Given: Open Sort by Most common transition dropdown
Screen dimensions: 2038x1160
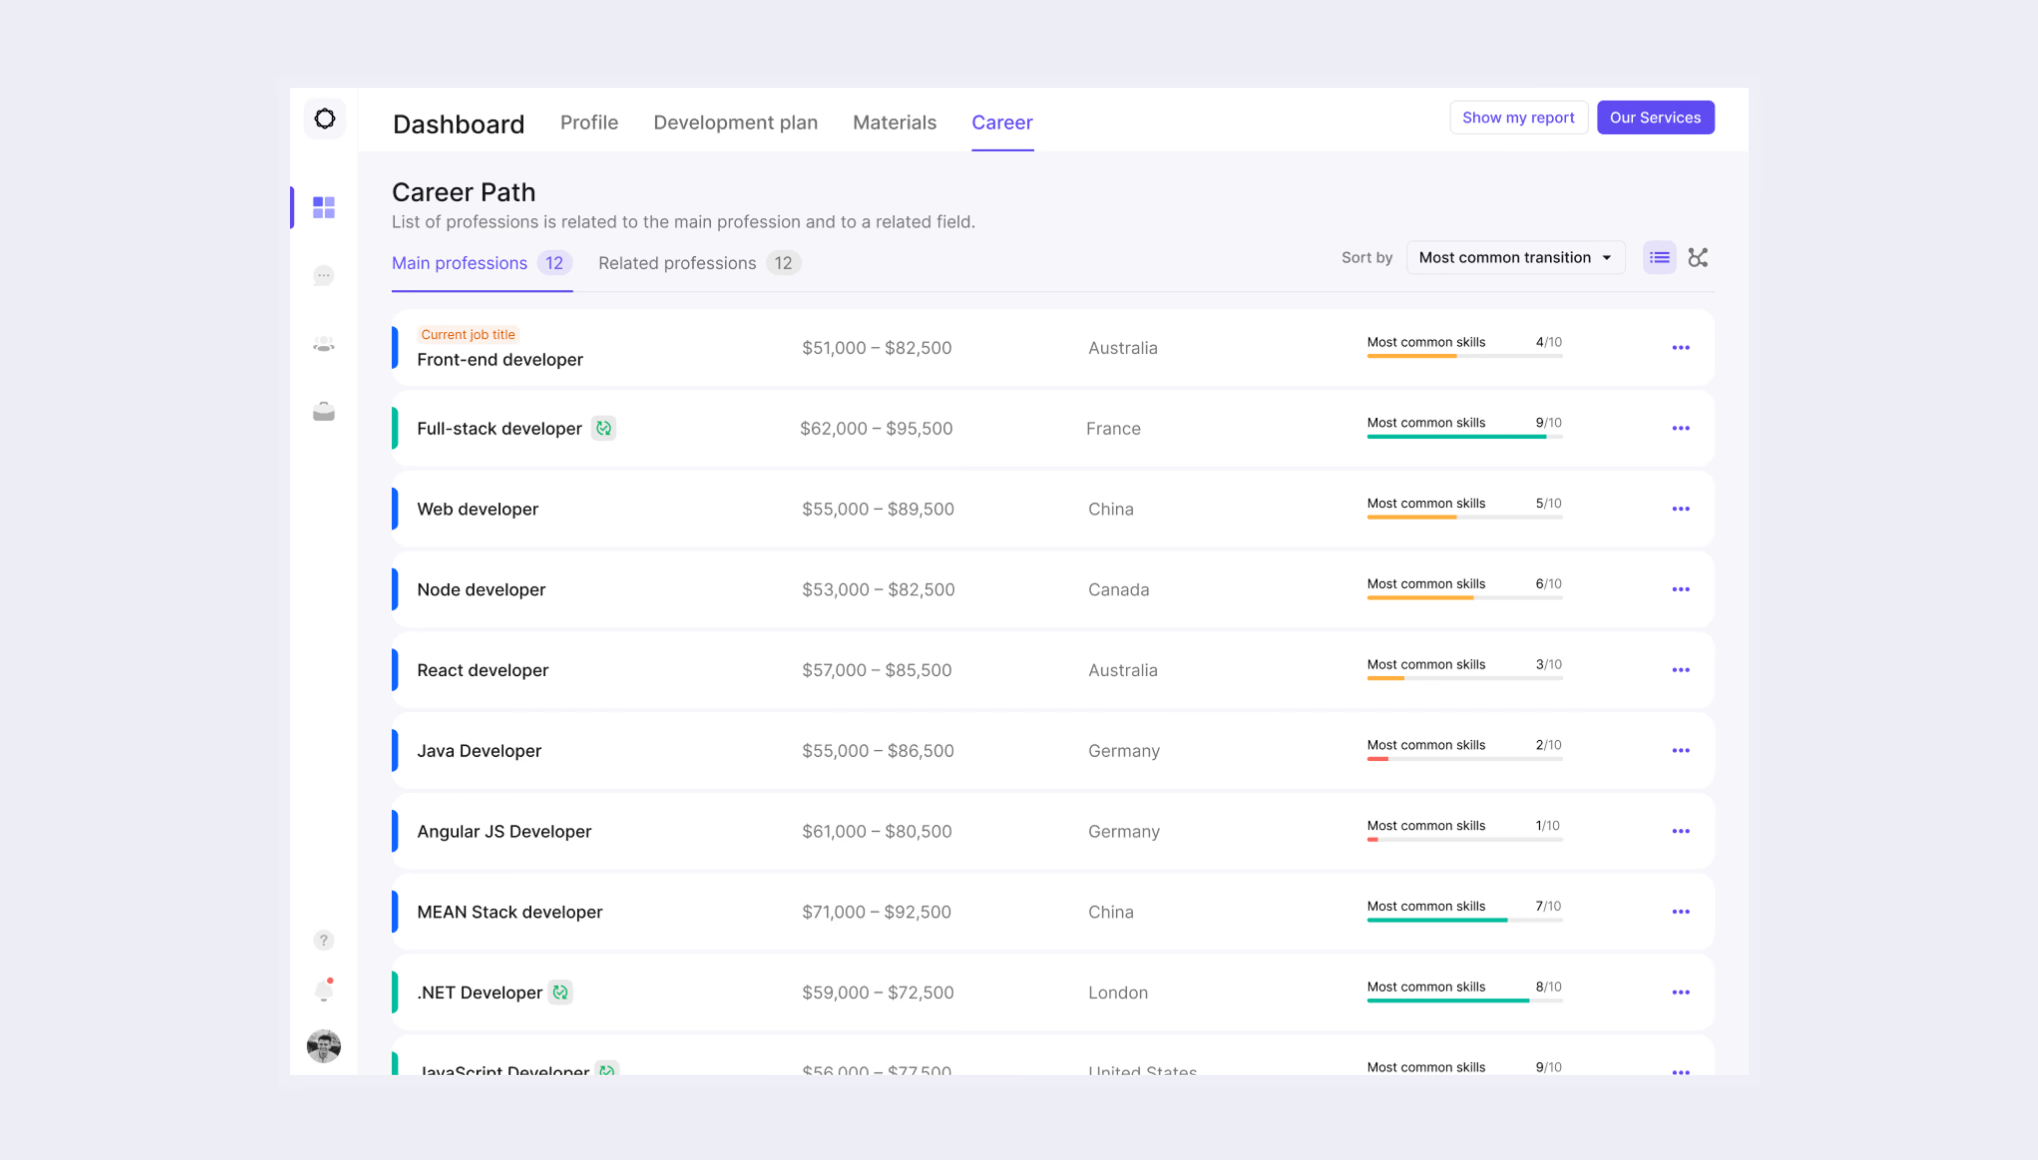Looking at the screenshot, I should coord(1515,258).
